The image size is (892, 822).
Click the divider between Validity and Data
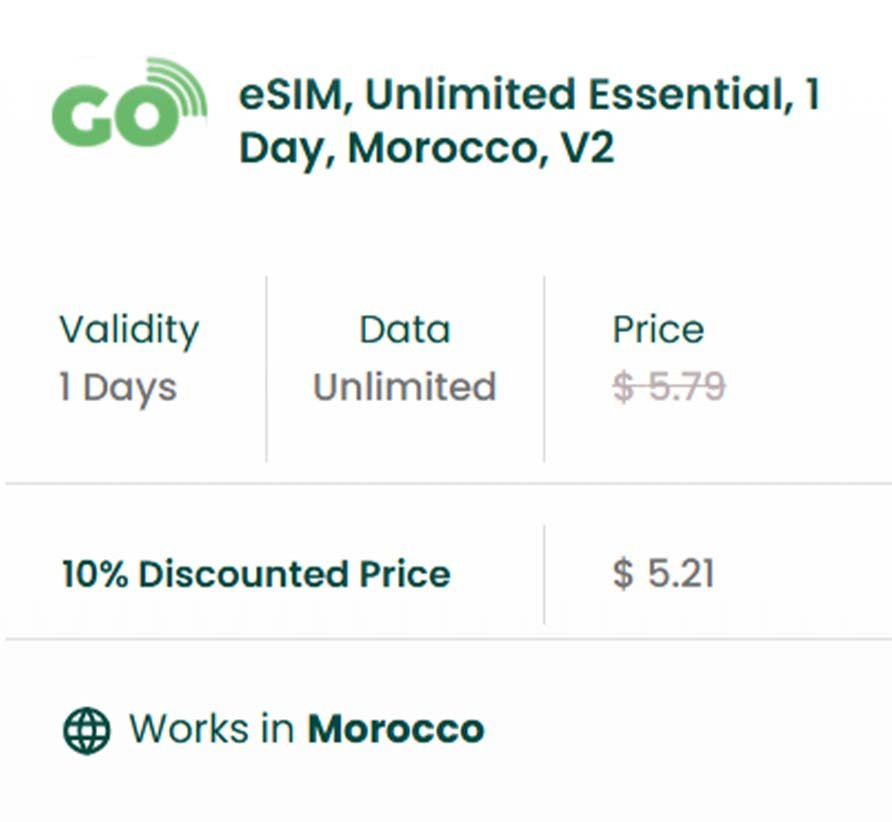pos(266,368)
